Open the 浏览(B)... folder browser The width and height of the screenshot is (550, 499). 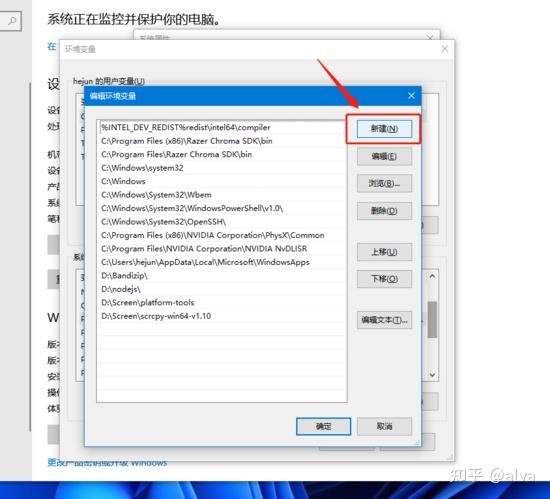[384, 183]
